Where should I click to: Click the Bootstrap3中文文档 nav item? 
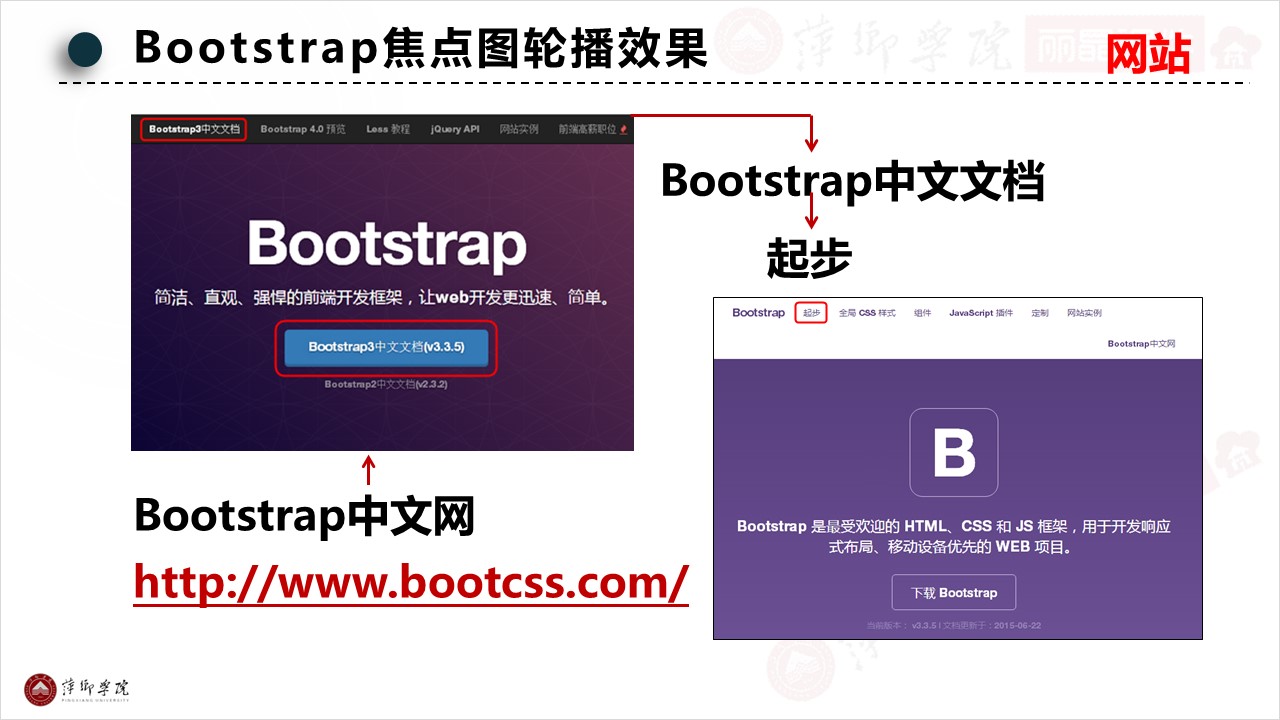click(x=193, y=129)
